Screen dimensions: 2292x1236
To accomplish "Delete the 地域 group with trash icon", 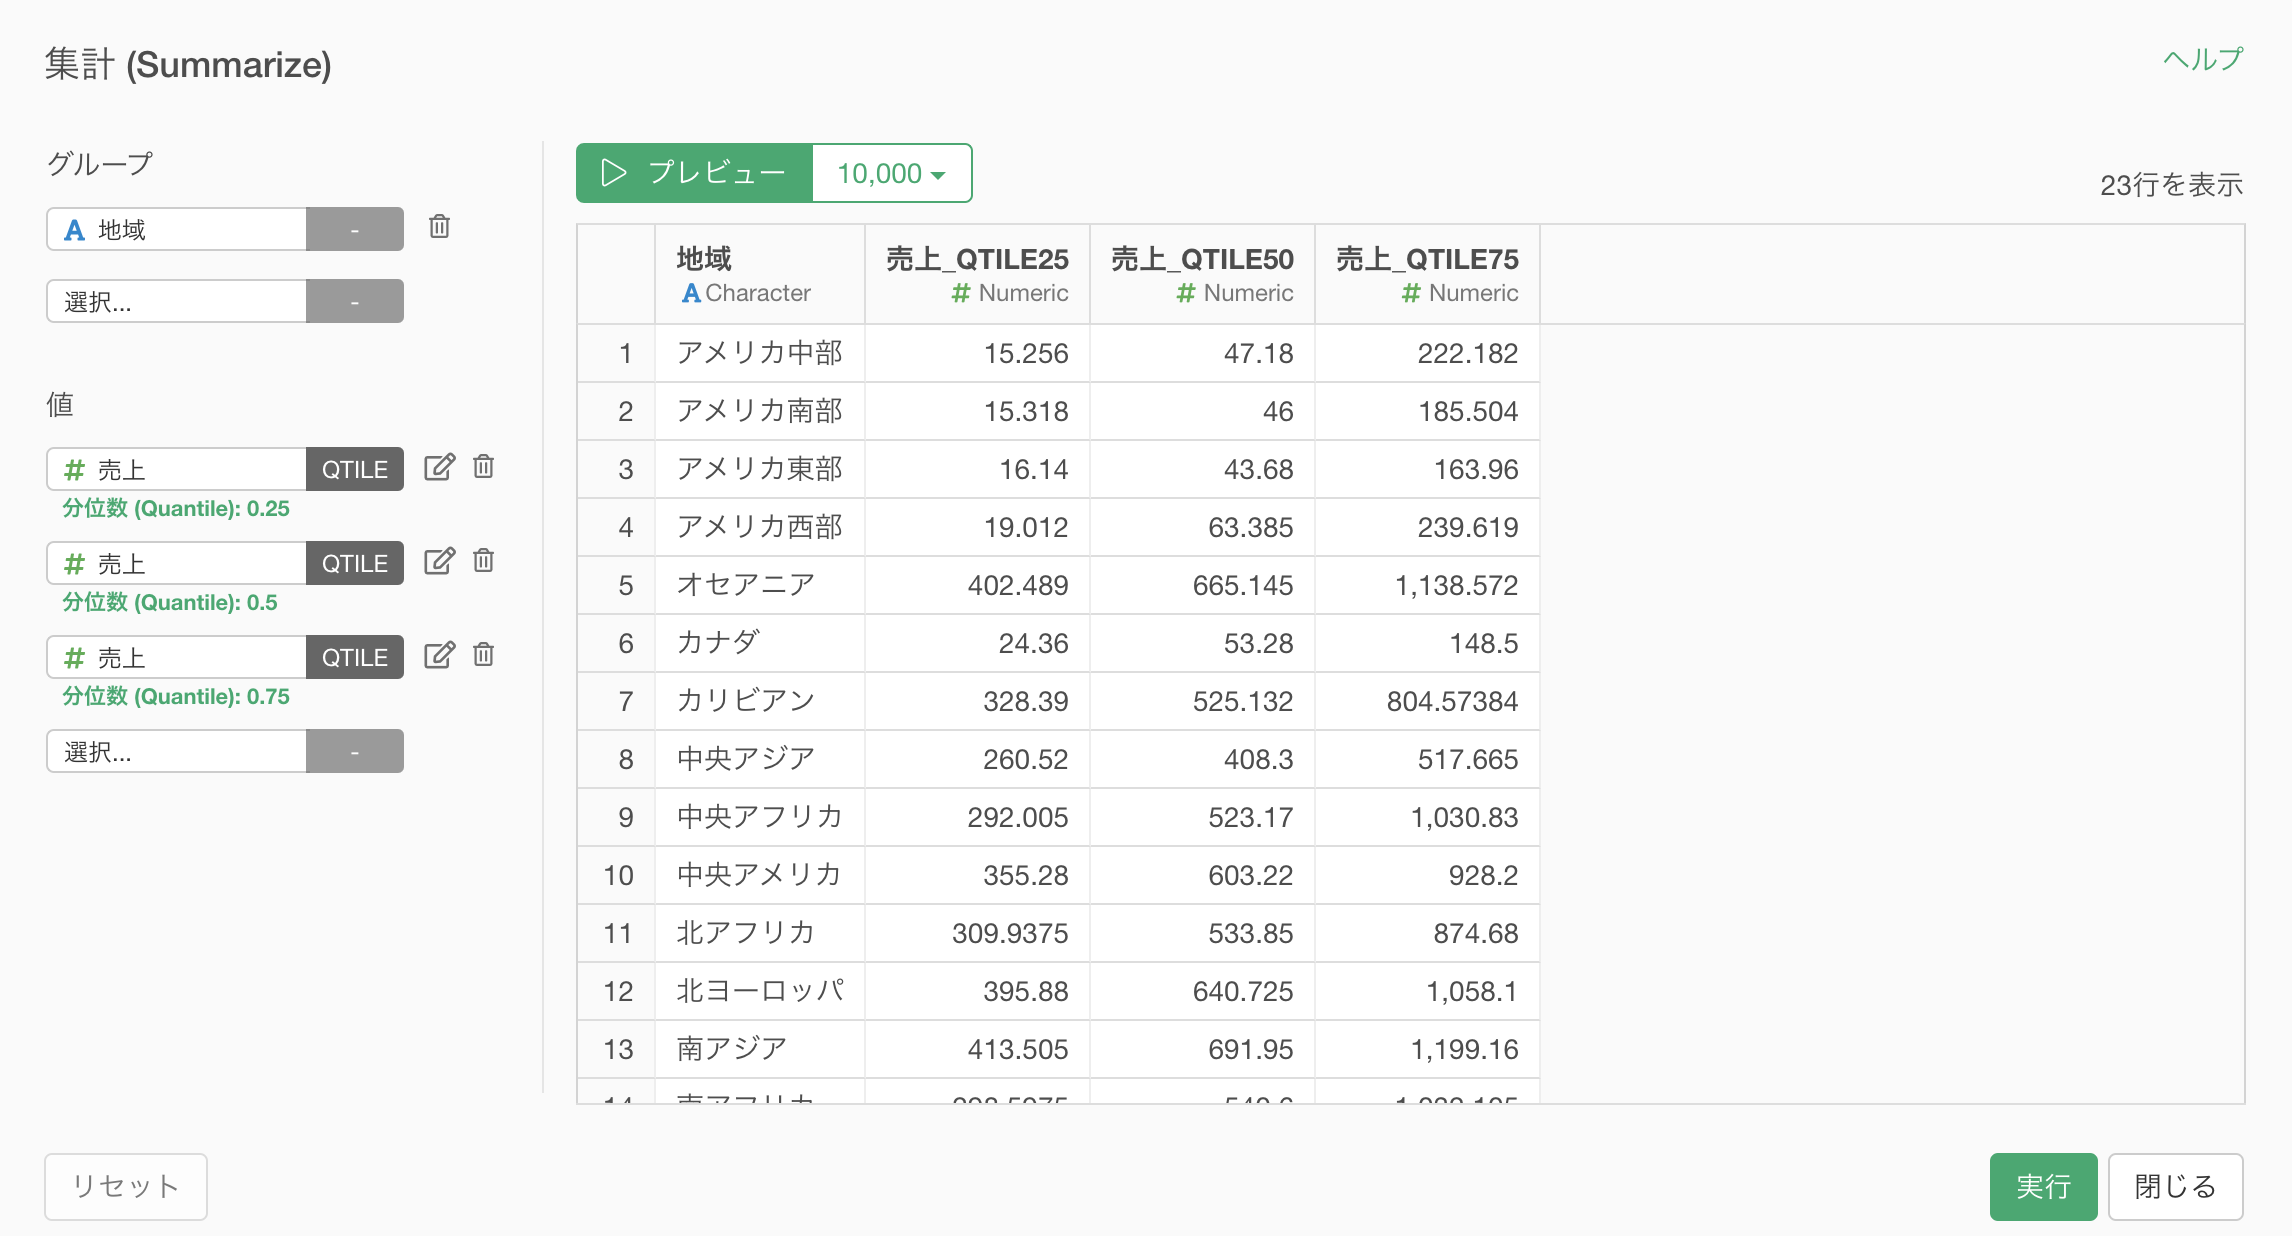I will (x=439, y=227).
